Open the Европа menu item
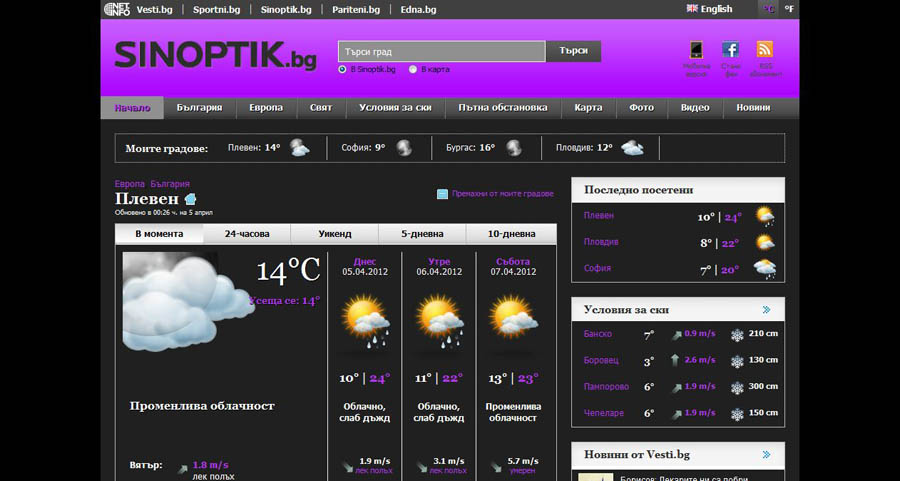900x481 pixels. tap(266, 108)
